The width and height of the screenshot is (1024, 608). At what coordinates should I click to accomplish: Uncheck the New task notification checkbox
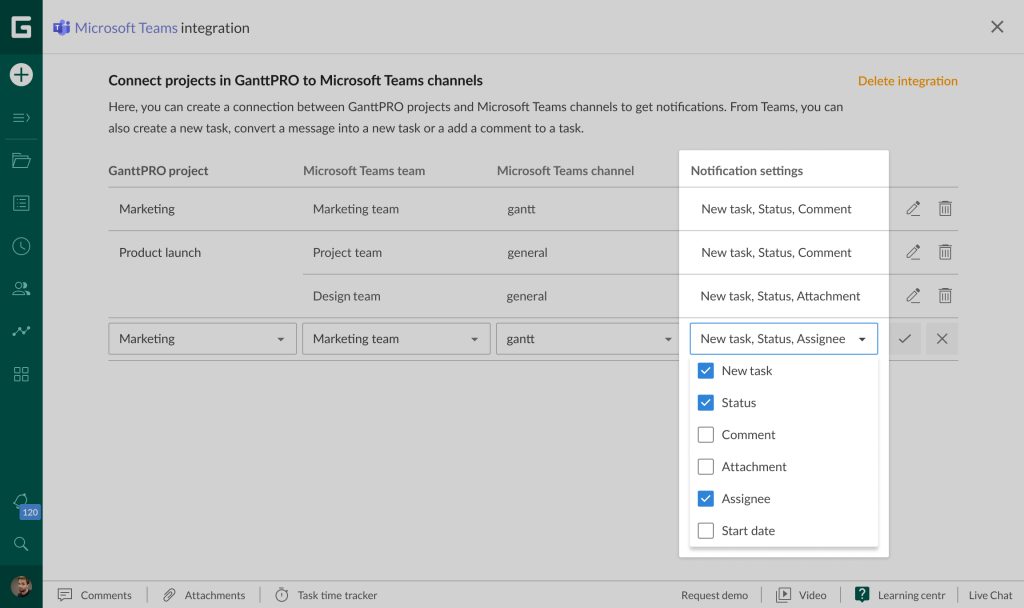706,371
